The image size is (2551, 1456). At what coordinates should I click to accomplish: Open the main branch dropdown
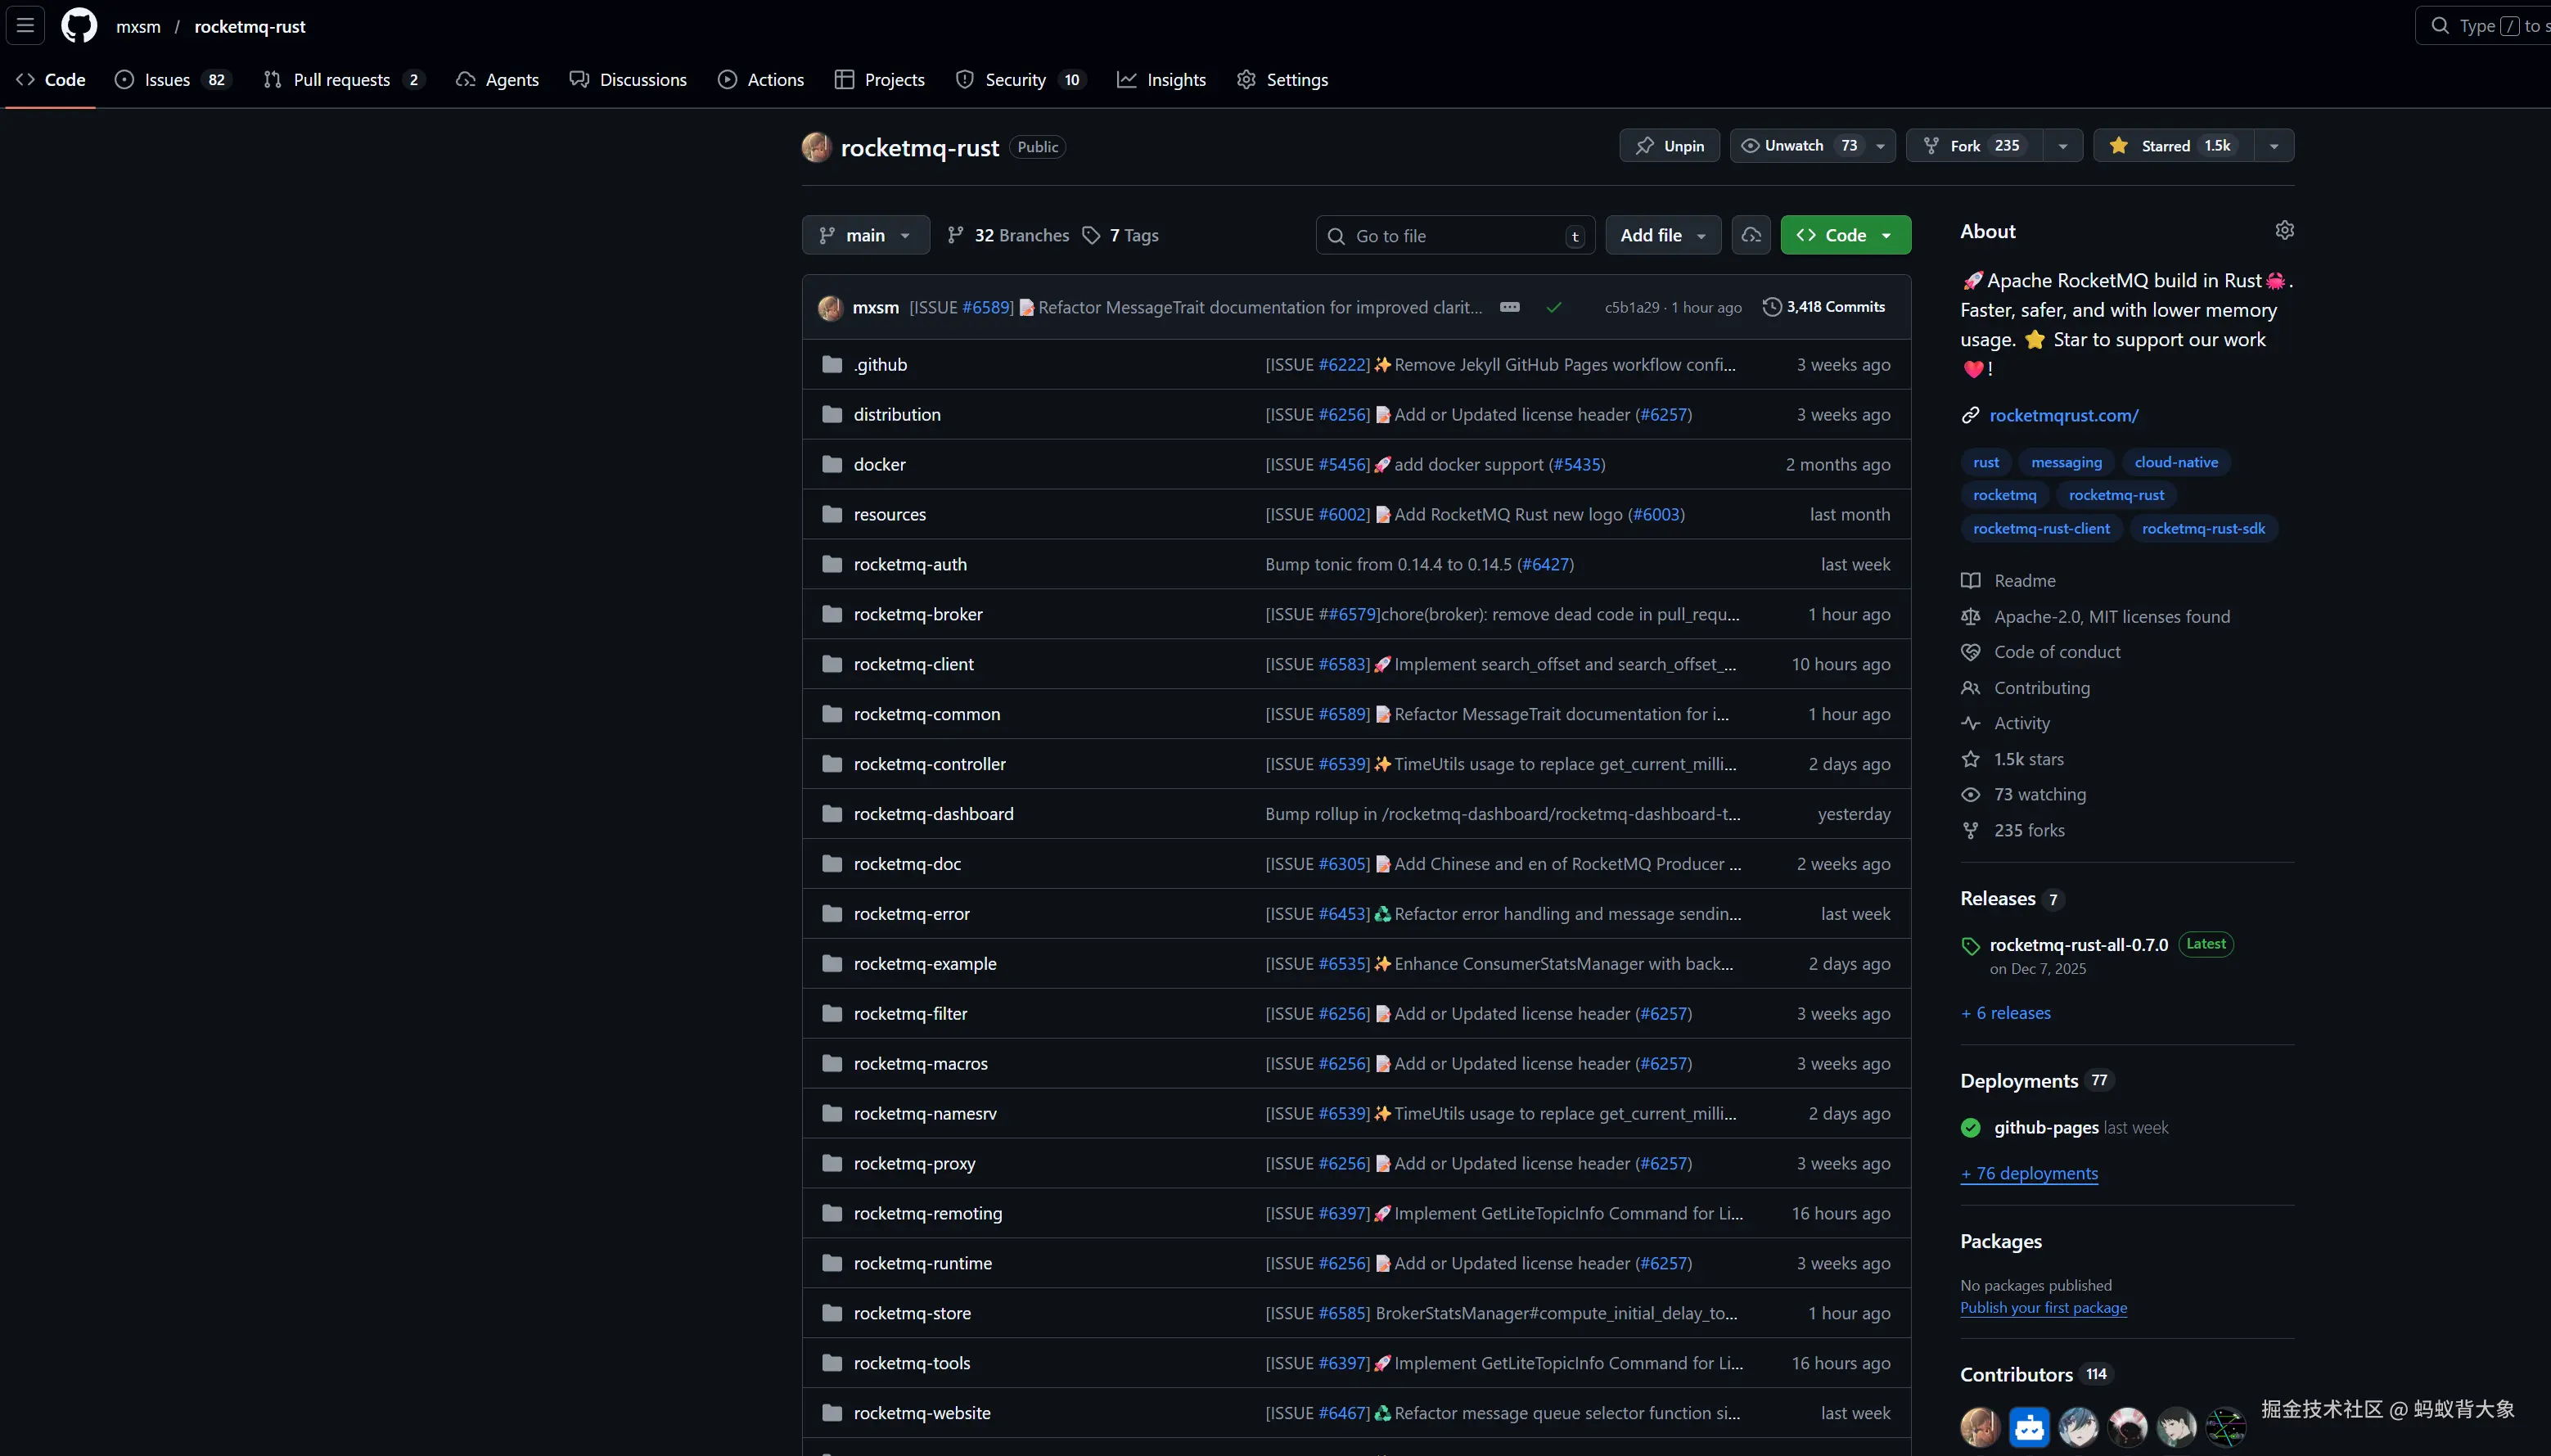coord(865,235)
